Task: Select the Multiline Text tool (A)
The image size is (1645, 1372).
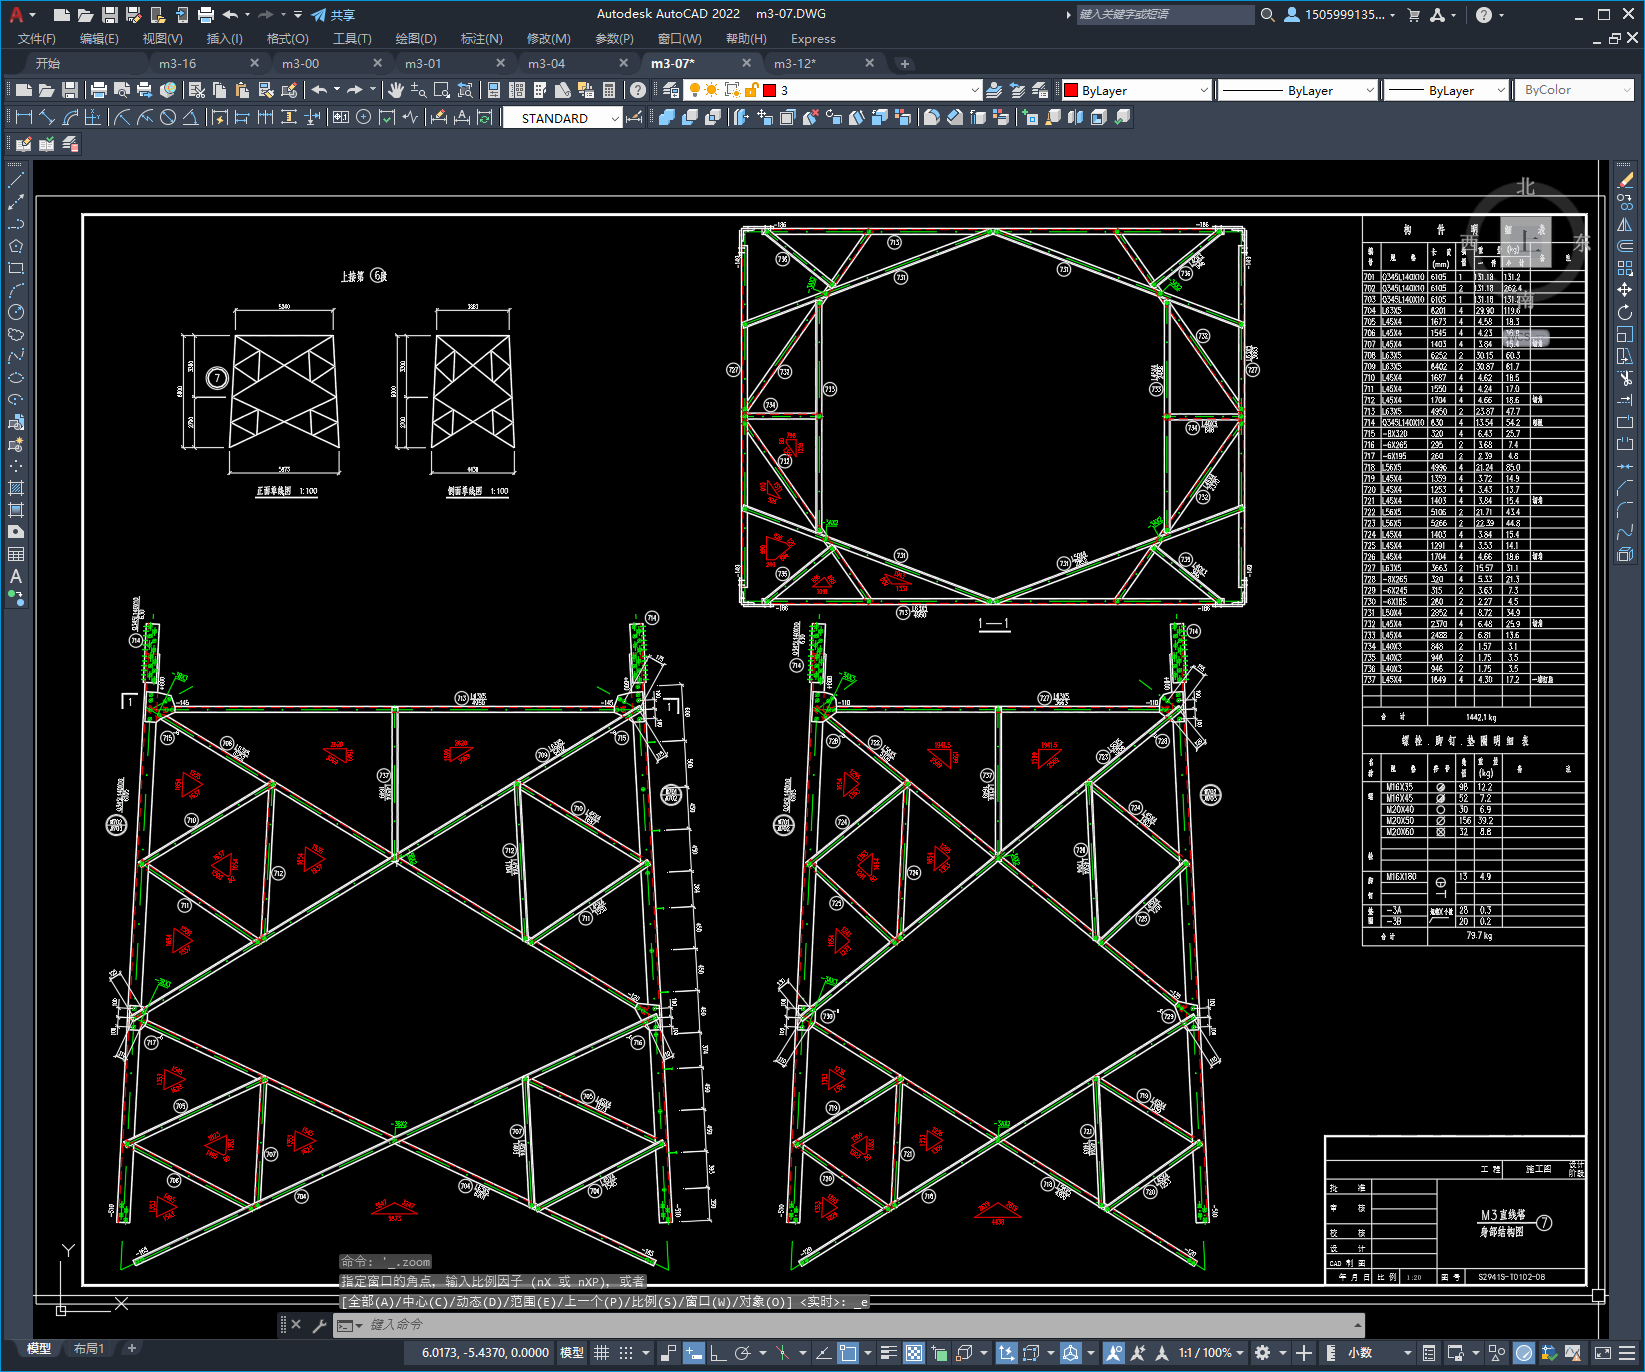Action: point(16,576)
